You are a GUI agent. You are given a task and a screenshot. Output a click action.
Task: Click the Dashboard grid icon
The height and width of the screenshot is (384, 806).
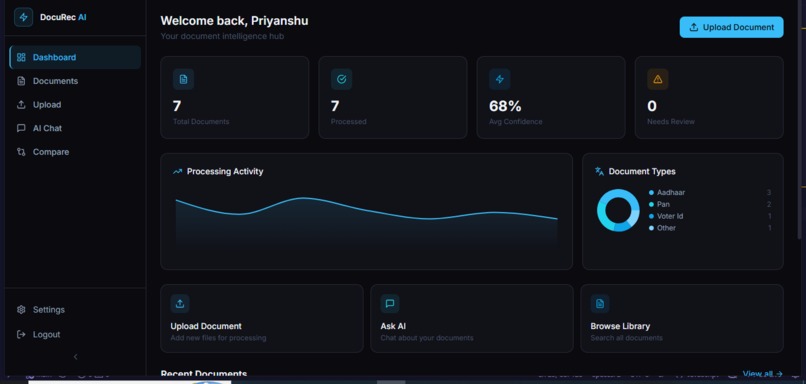tap(21, 57)
